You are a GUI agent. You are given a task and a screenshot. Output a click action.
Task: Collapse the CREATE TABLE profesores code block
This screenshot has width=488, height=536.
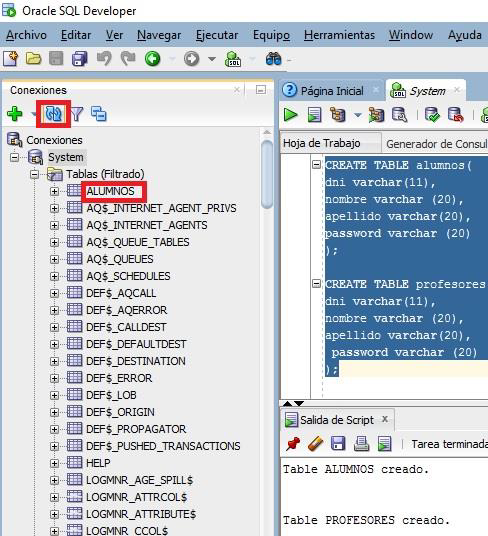[x=317, y=284]
